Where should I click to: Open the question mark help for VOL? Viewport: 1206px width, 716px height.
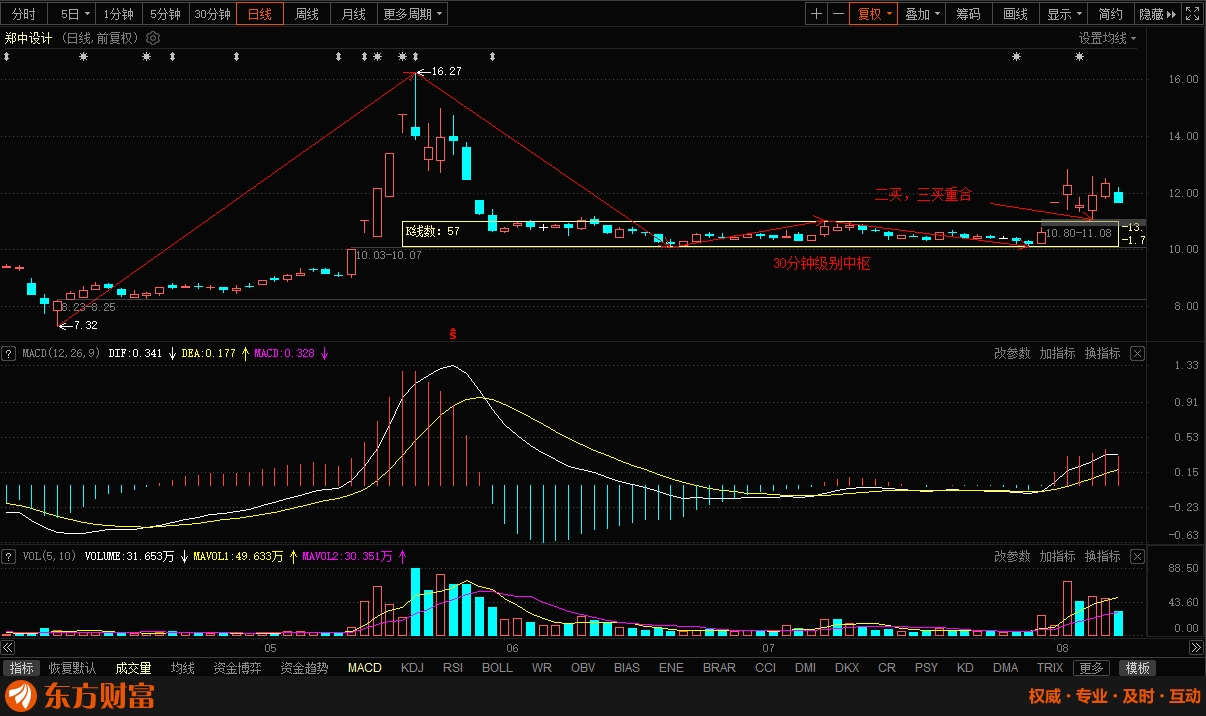9,556
